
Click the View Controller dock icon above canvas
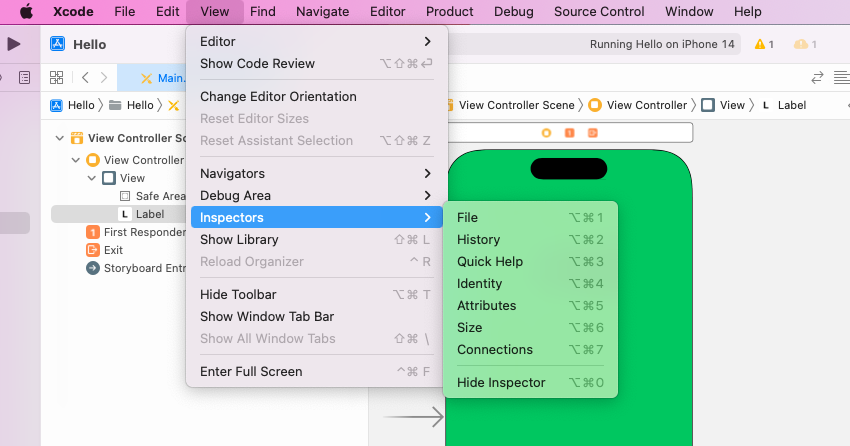546,133
